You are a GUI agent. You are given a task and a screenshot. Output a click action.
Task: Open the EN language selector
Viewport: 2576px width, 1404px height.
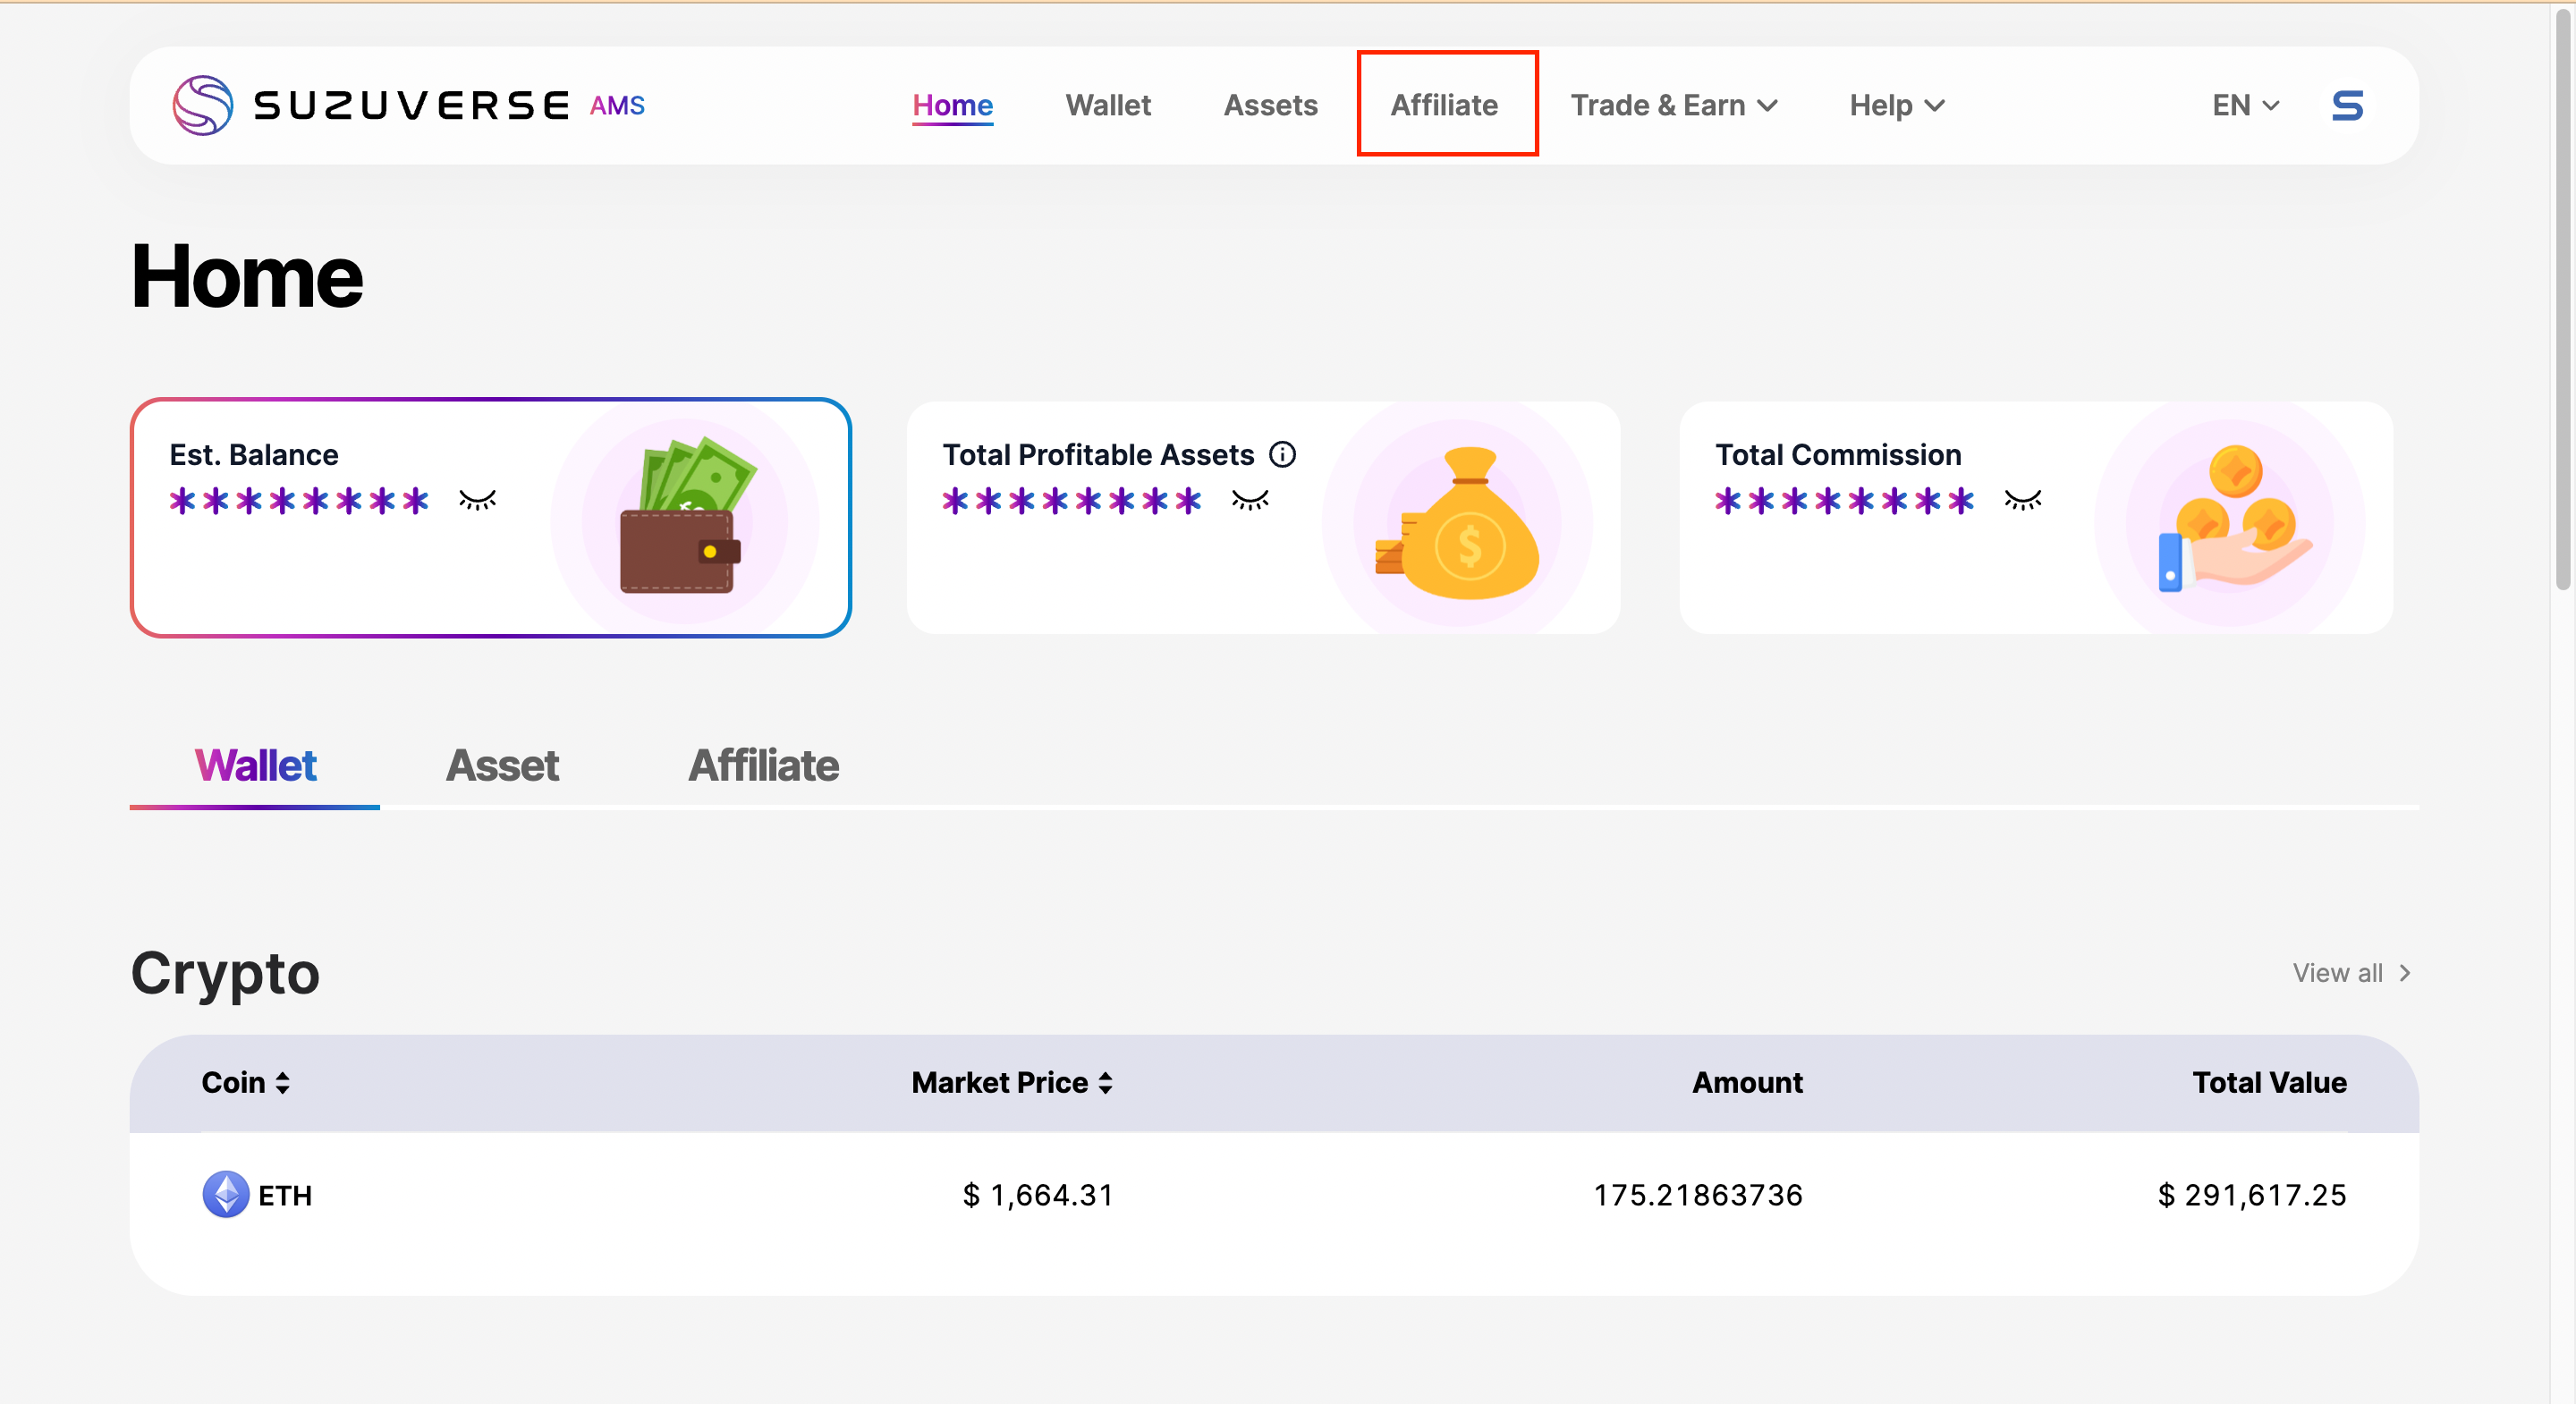[x=2245, y=105]
